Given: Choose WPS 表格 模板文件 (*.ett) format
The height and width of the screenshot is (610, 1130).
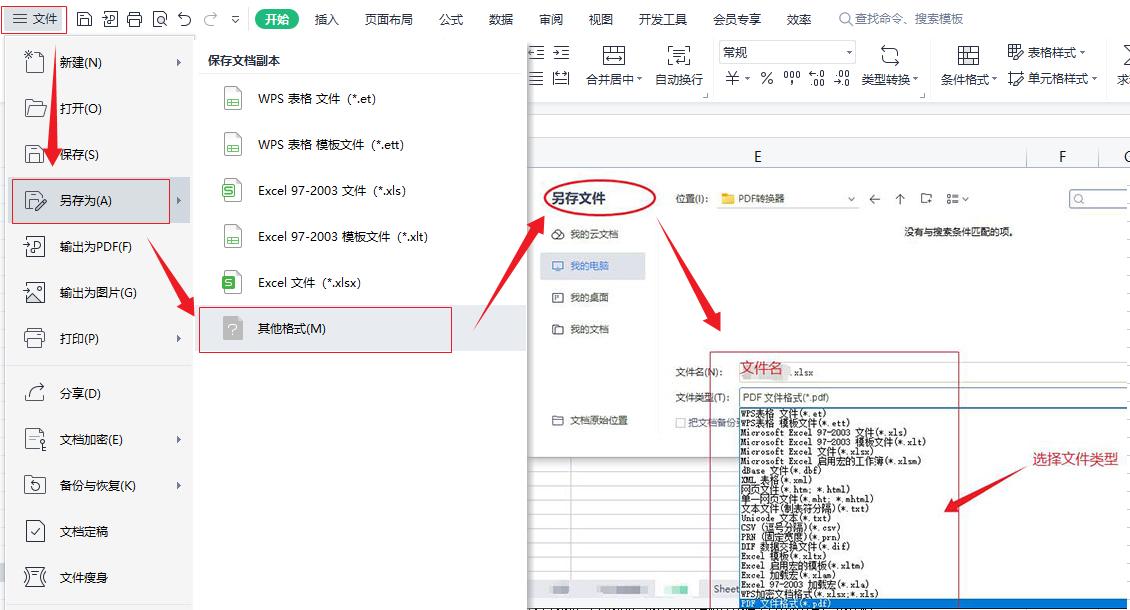Looking at the screenshot, I should (x=360, y=145).
